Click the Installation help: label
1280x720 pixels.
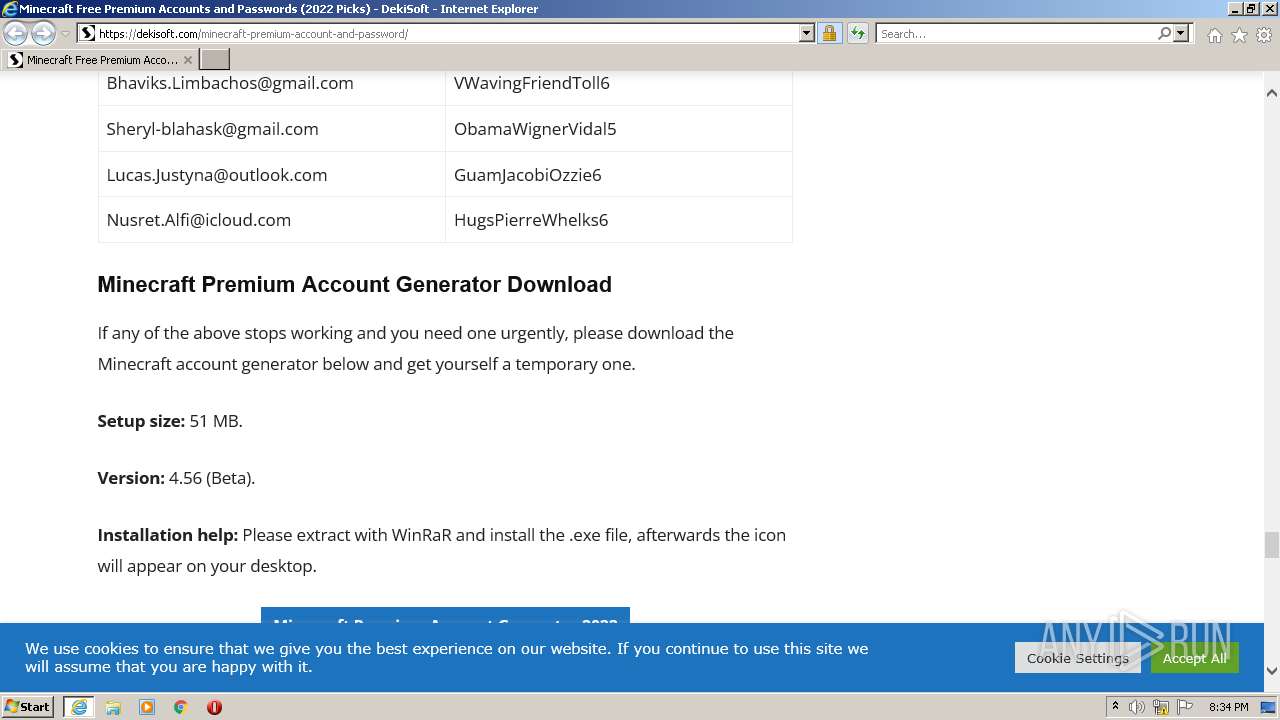point(167,535)
